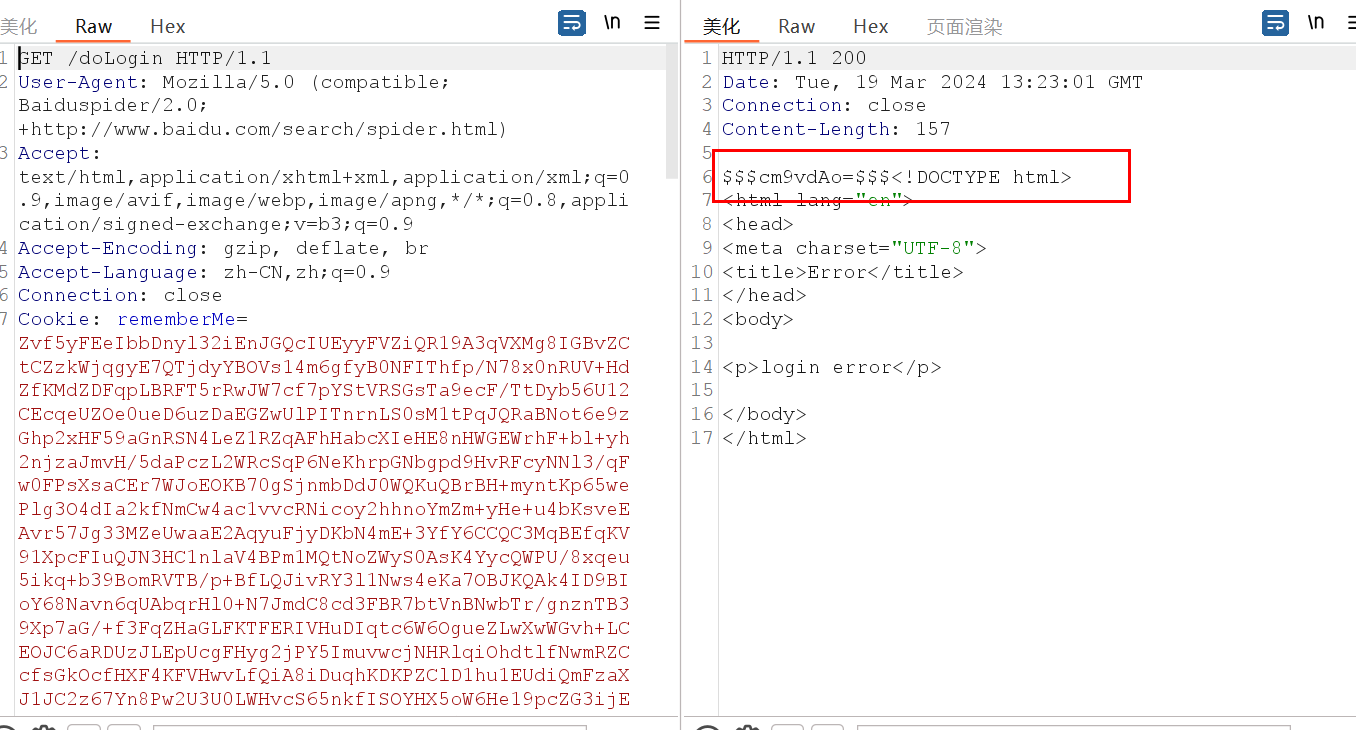
Task: Click the '<body>' opening tag line
Action: pos(757,319)
